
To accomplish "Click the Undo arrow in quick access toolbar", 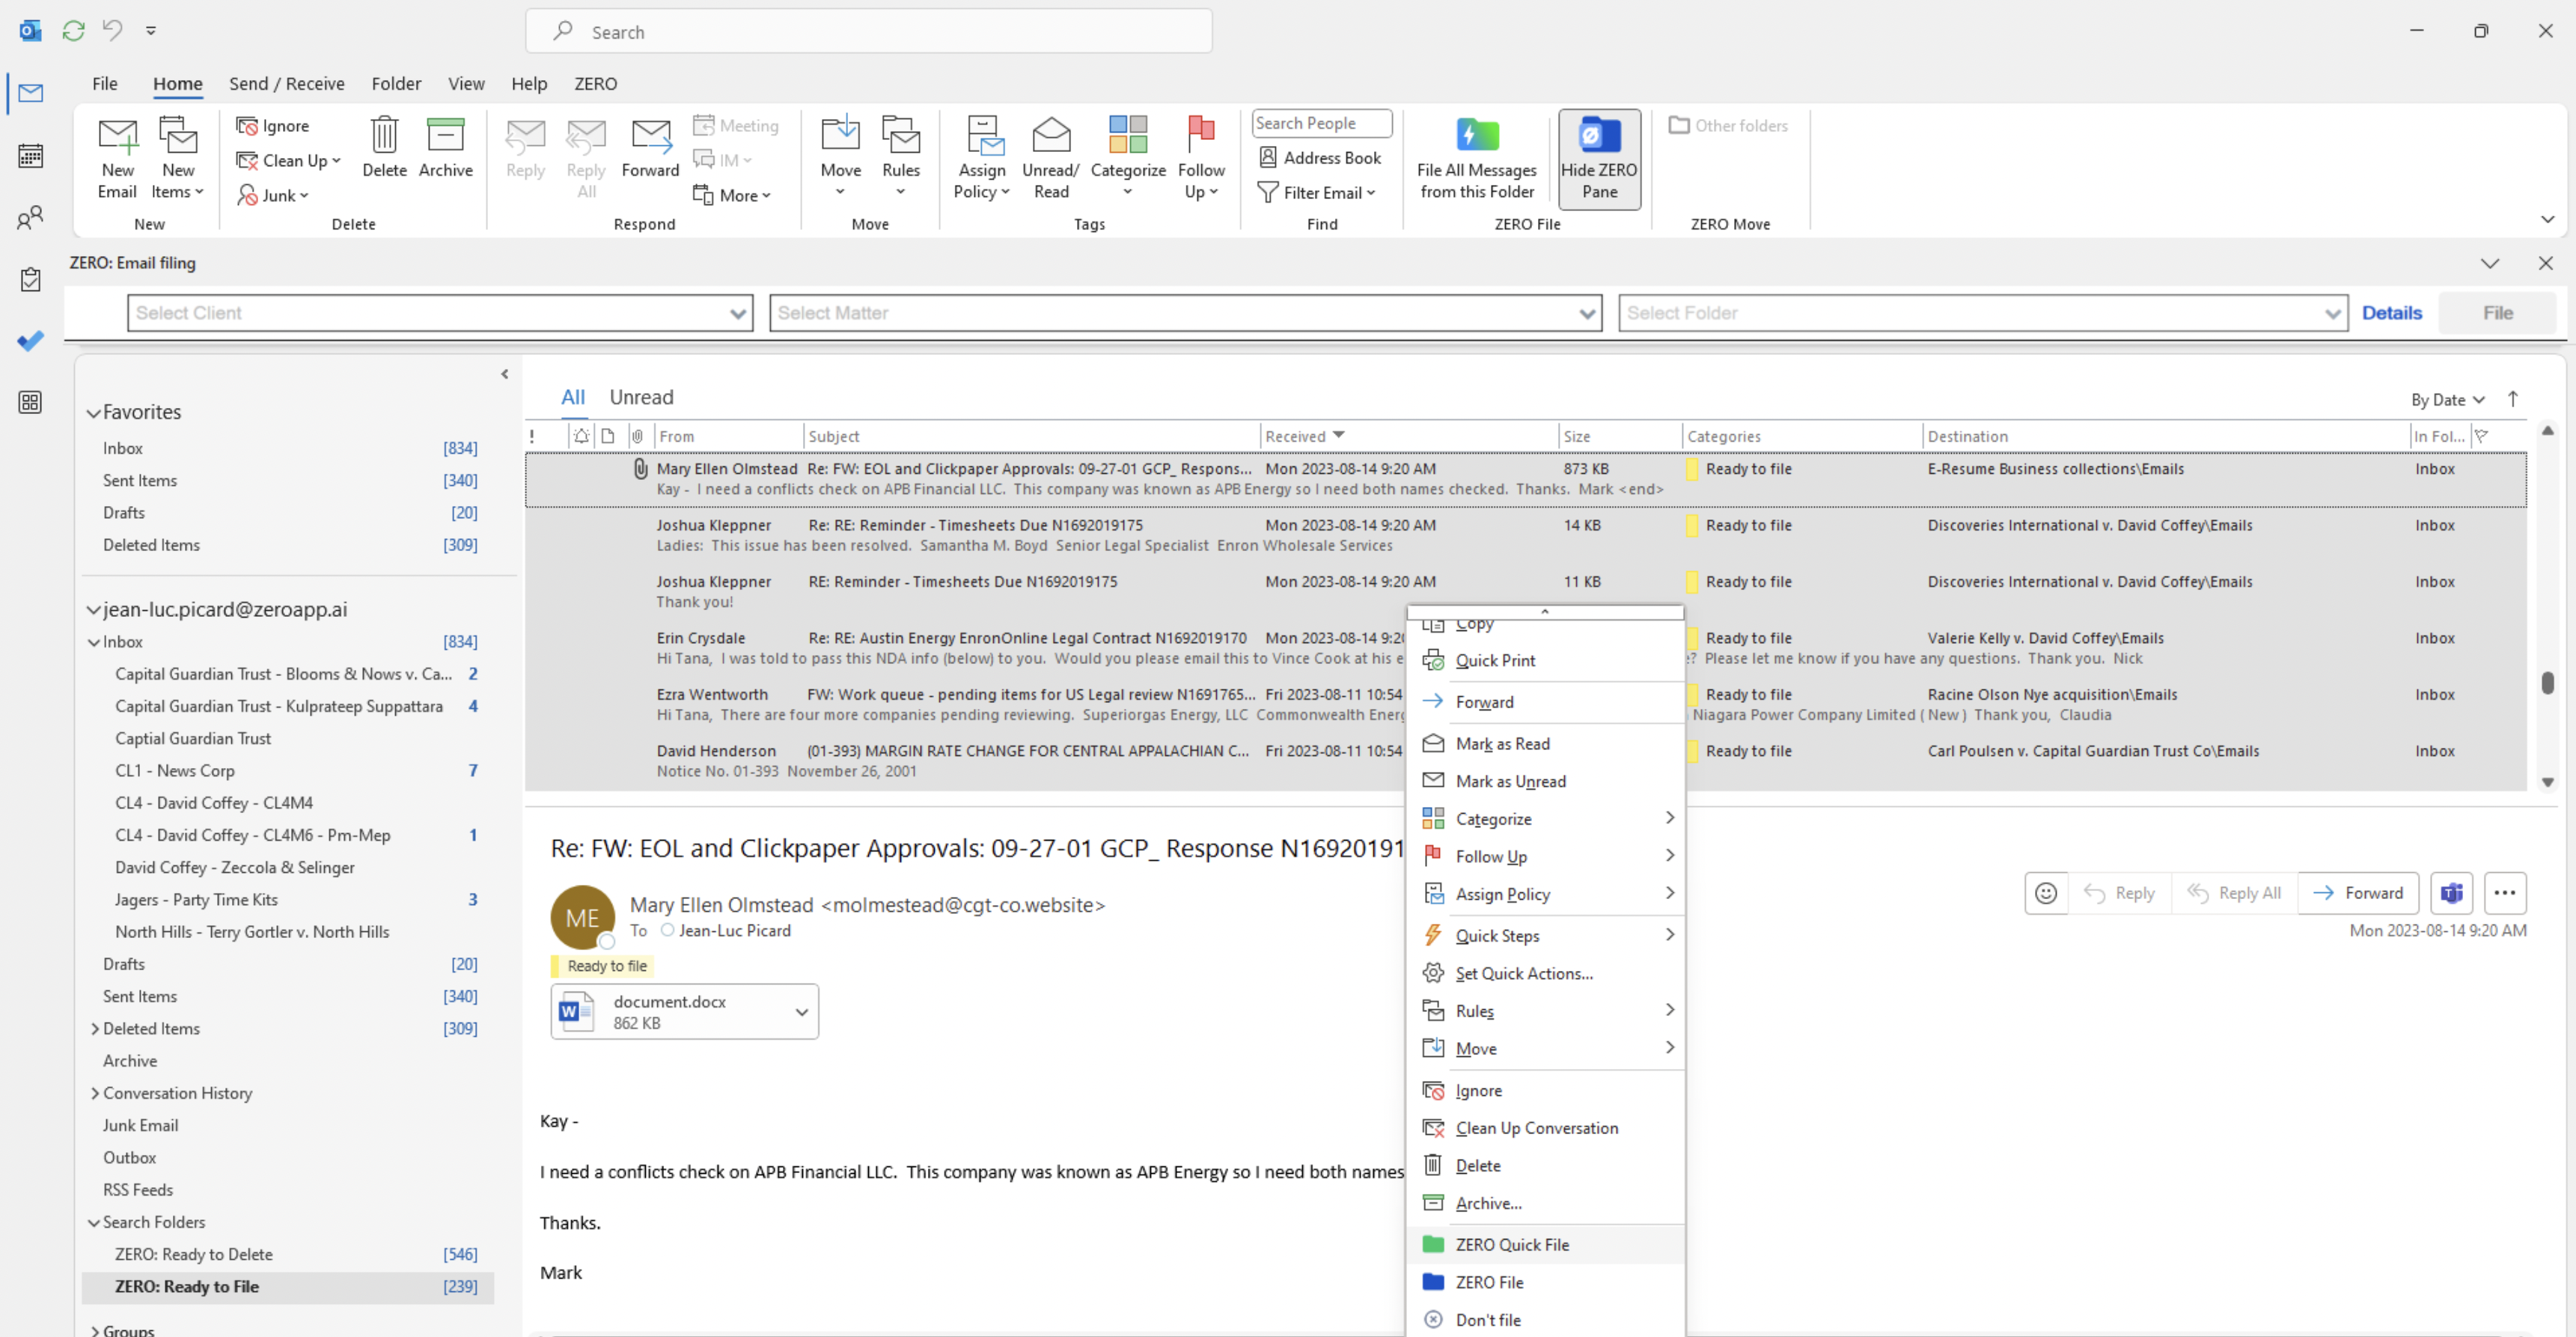I will (113, 30).
